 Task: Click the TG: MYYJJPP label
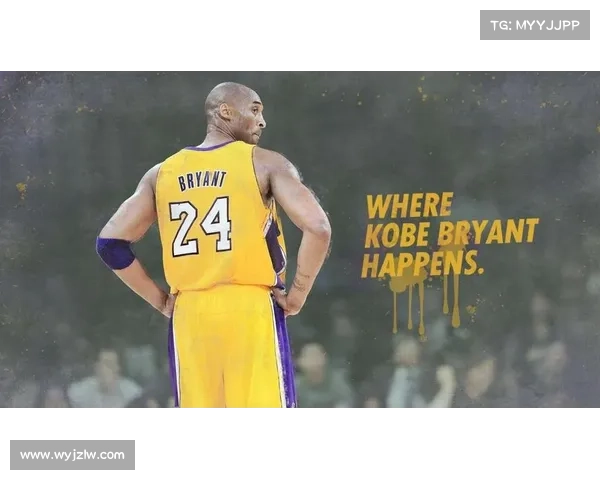535,25
